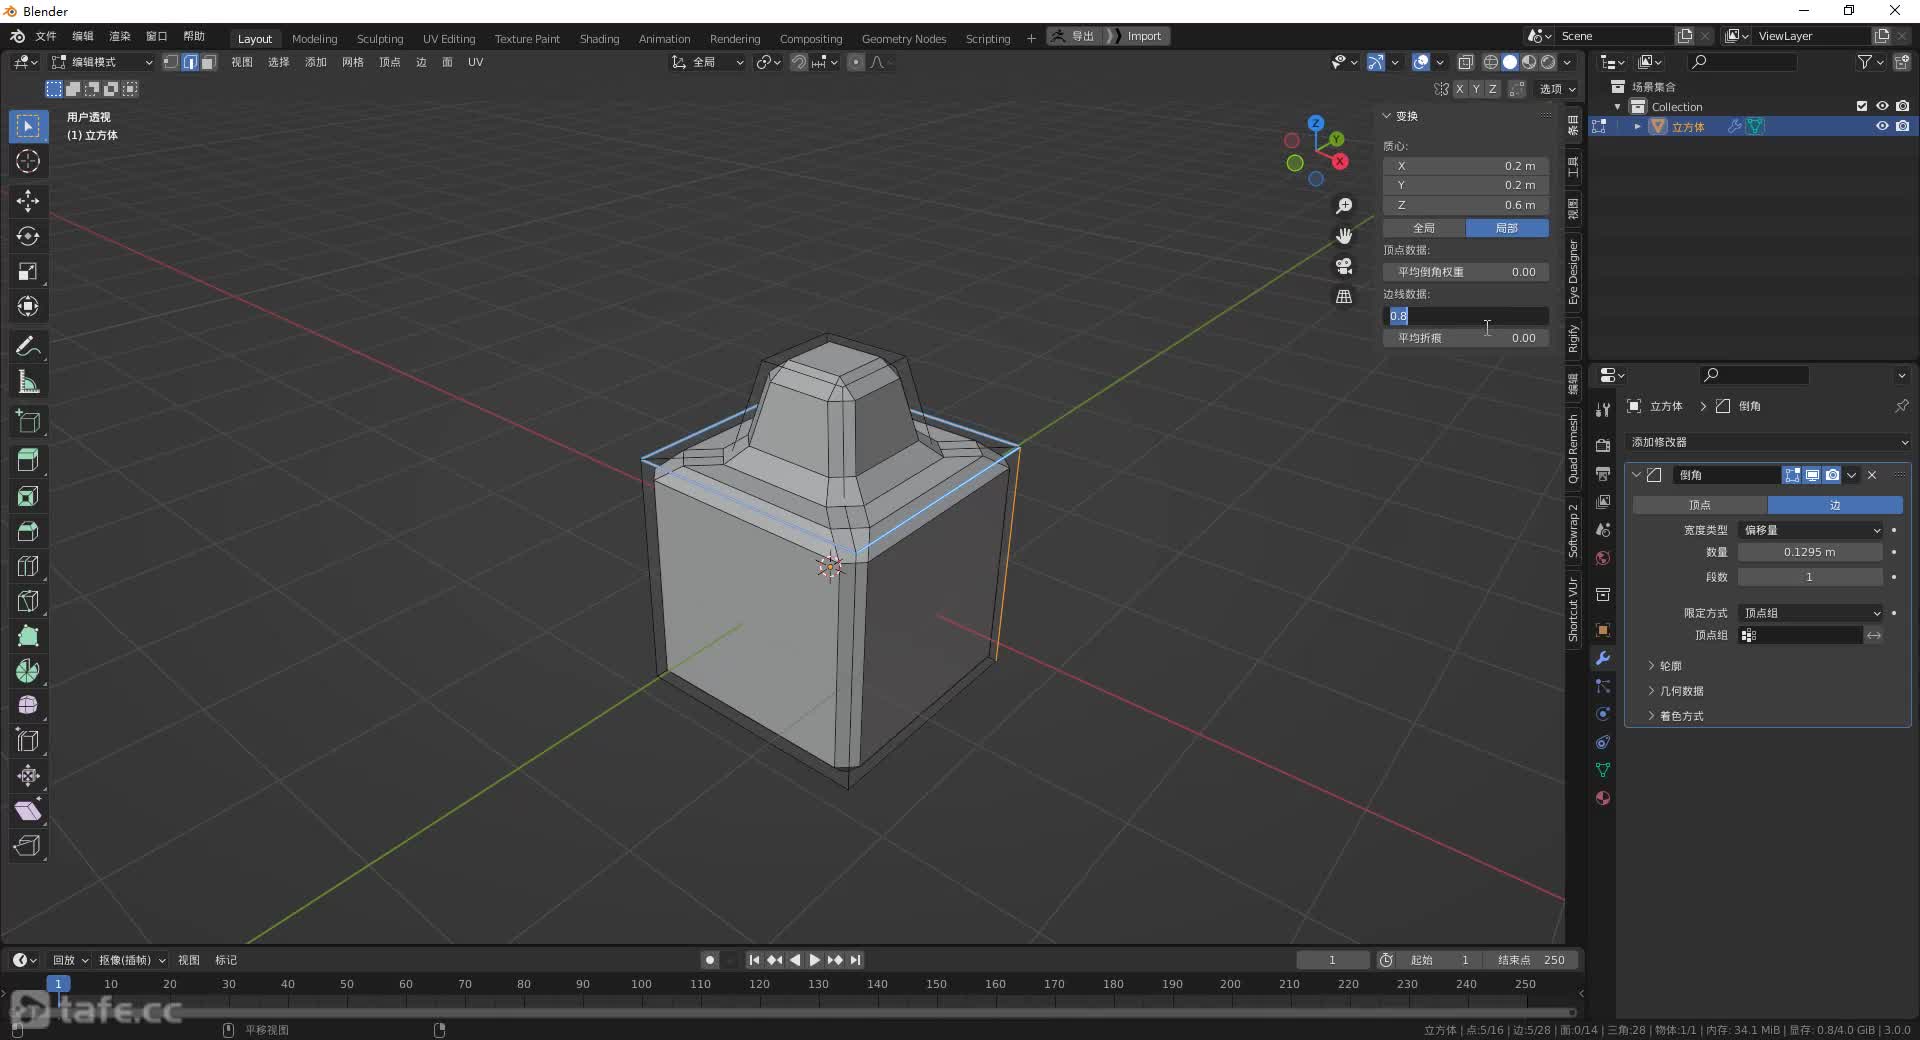Switch orthographic/perspective grid icon

pyautogui.click(x=1344, y=297)
